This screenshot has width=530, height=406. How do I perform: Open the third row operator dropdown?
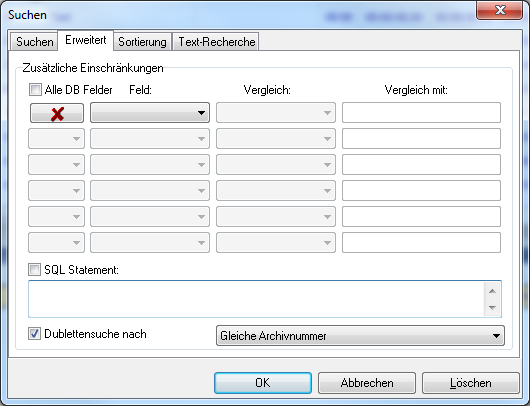[56, 165]
